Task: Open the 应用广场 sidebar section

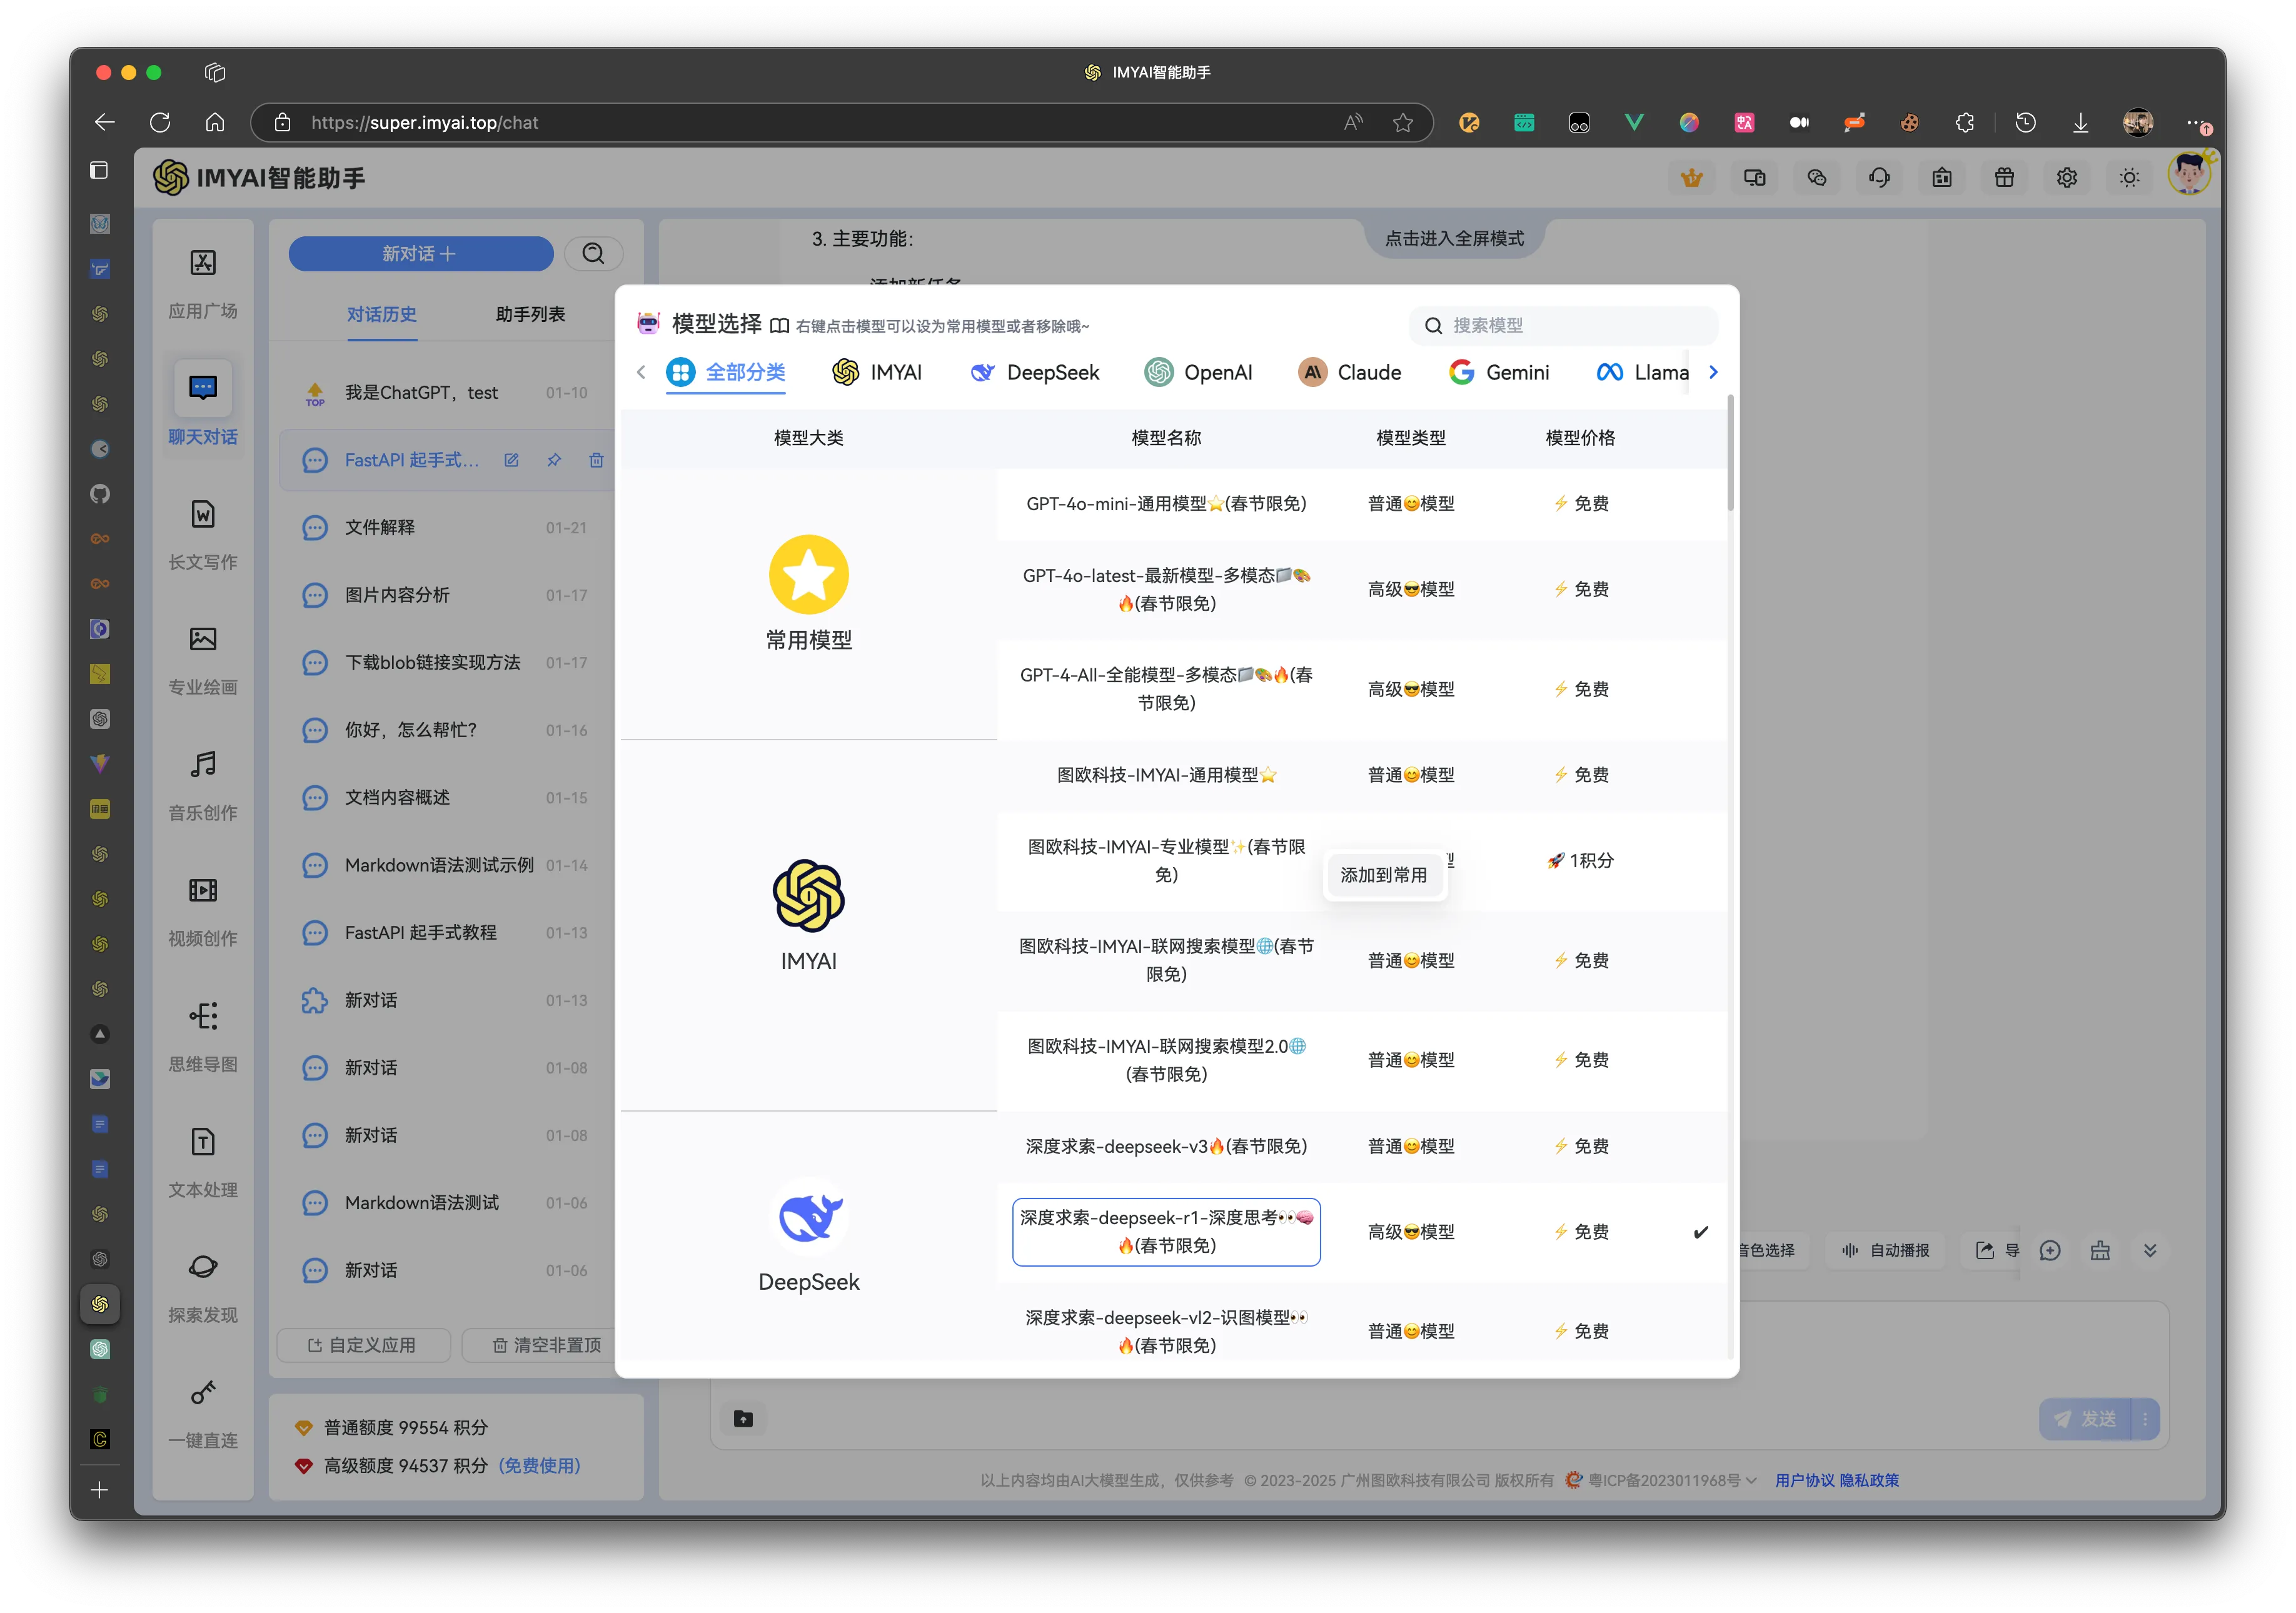Action: [203, 284]
